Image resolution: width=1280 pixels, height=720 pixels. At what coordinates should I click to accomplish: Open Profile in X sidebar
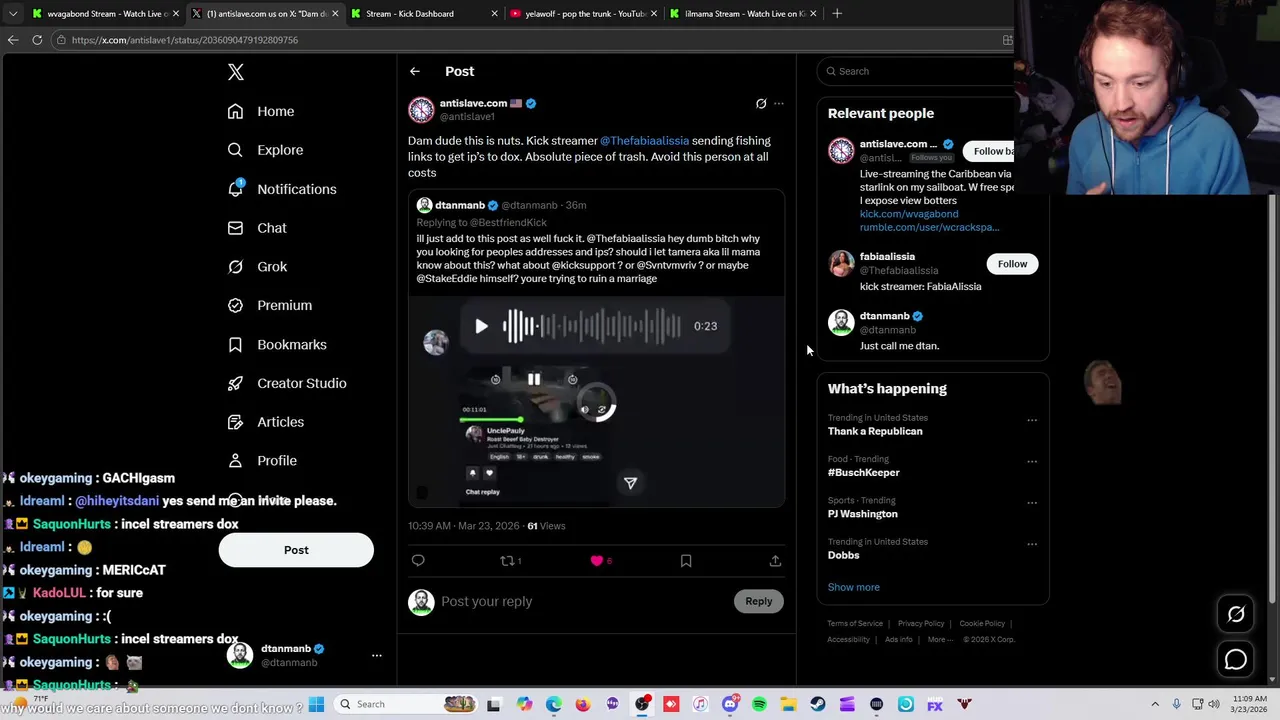262,461
